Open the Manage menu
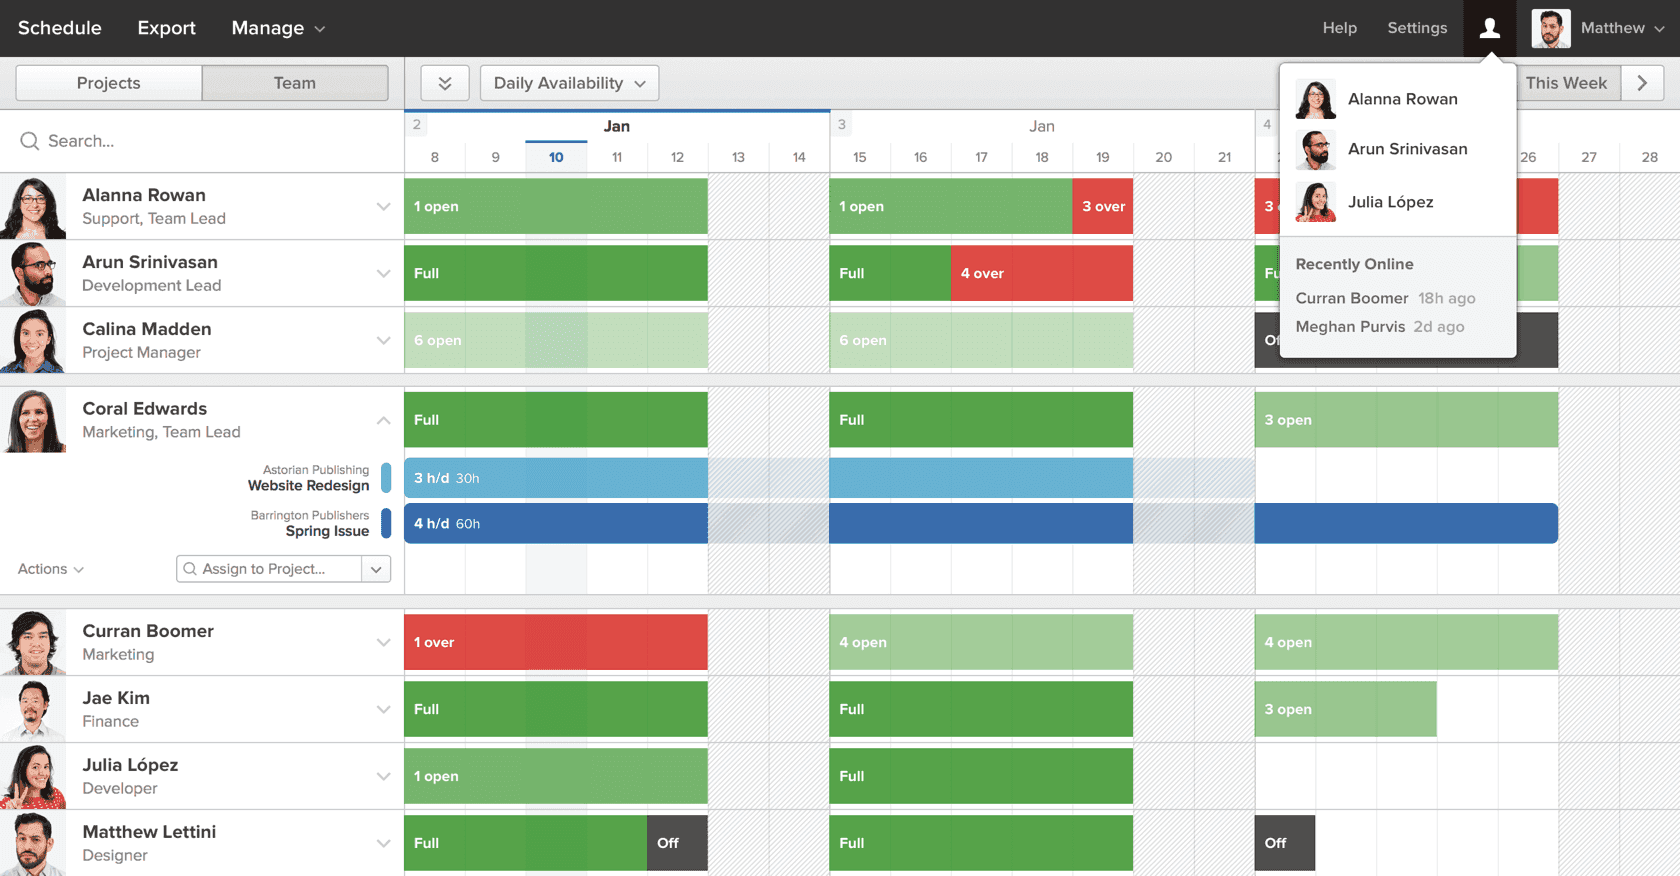The image size is (1680, 876). (x=278, y=28)
